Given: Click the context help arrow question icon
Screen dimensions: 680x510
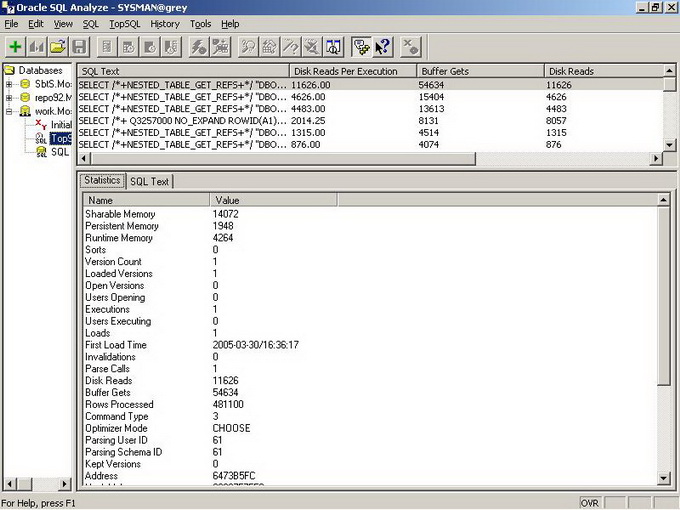Looking at the screenshot, I should tap(383, 47).
